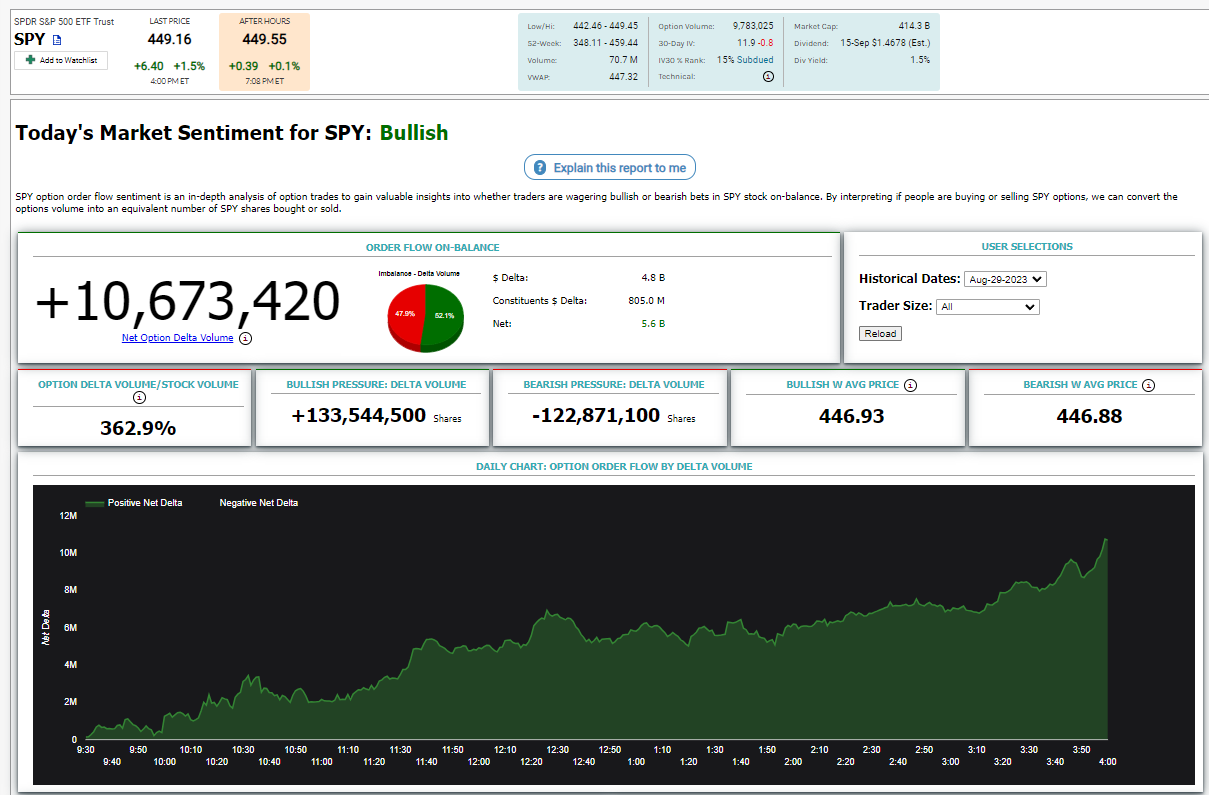Screen dimensions: 1209x795
Task: Click the Order Flow On-Balance panel title
Action: pos(432,247)
